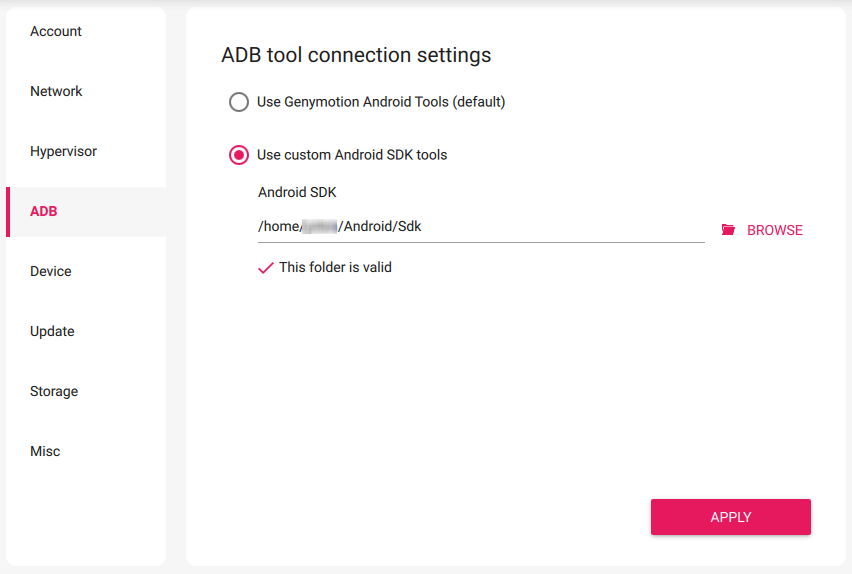Open the Device settings tab
The width and height of the screenshot is (852, 574).
[x=51, y=272]
